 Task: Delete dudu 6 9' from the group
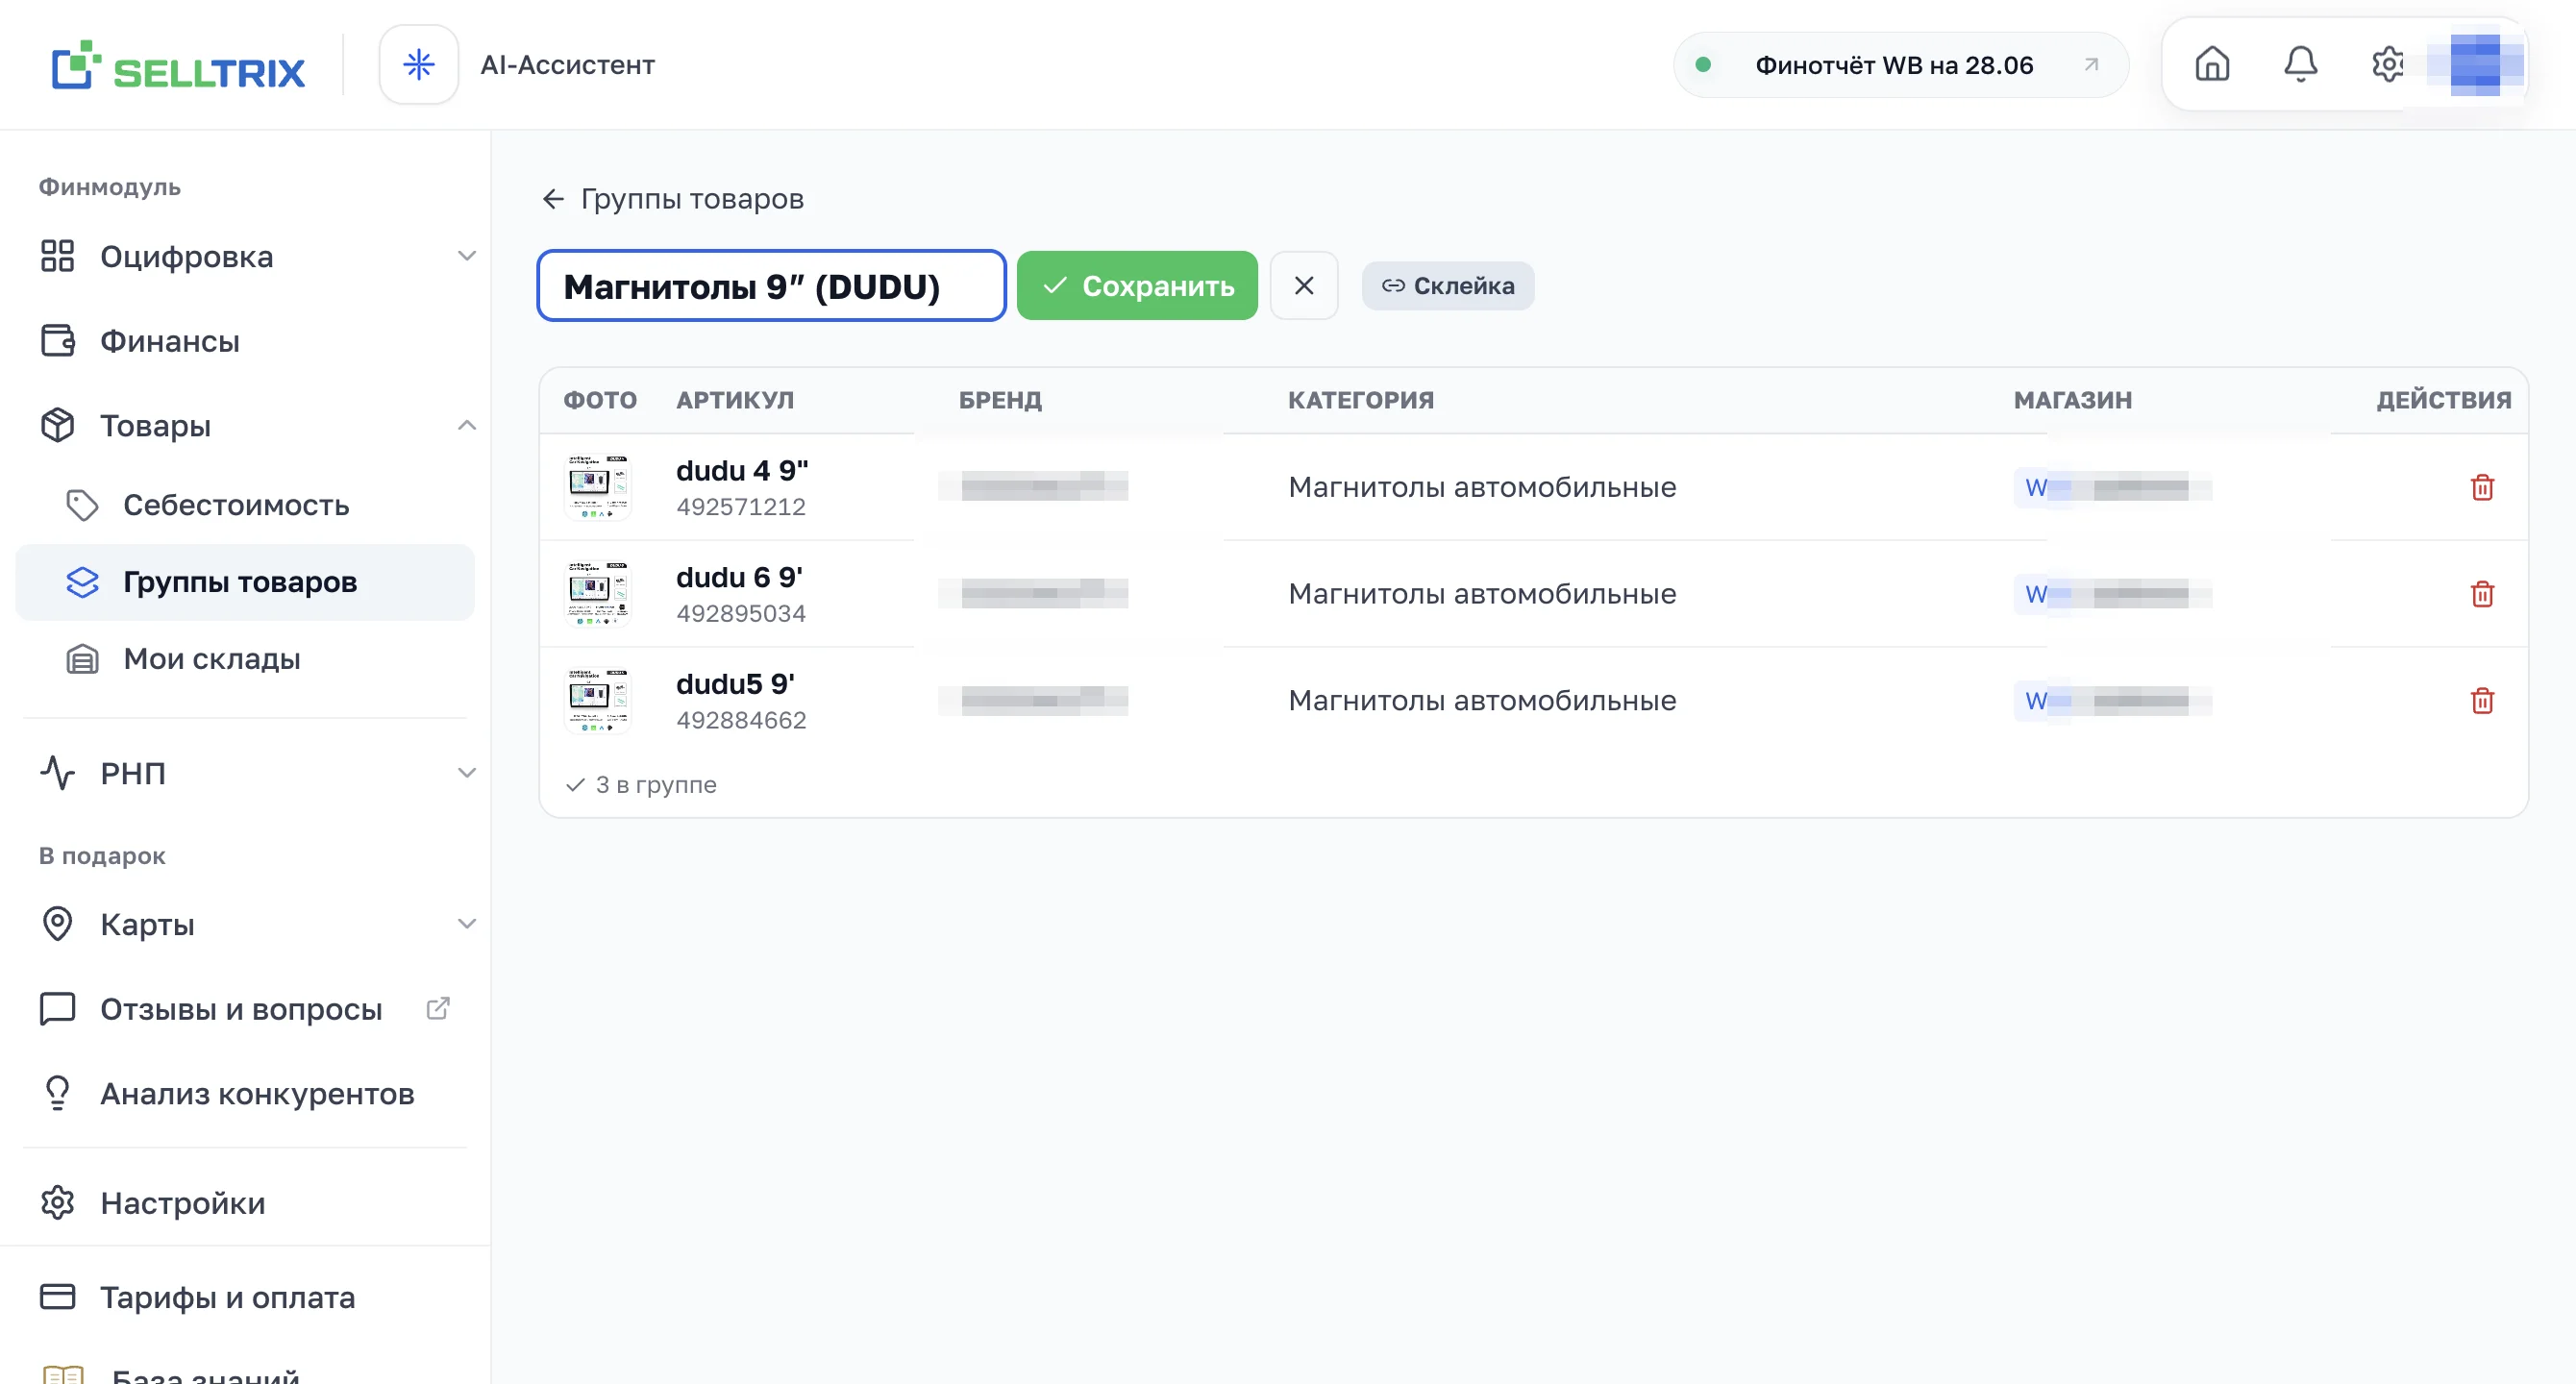point(2482,594)
